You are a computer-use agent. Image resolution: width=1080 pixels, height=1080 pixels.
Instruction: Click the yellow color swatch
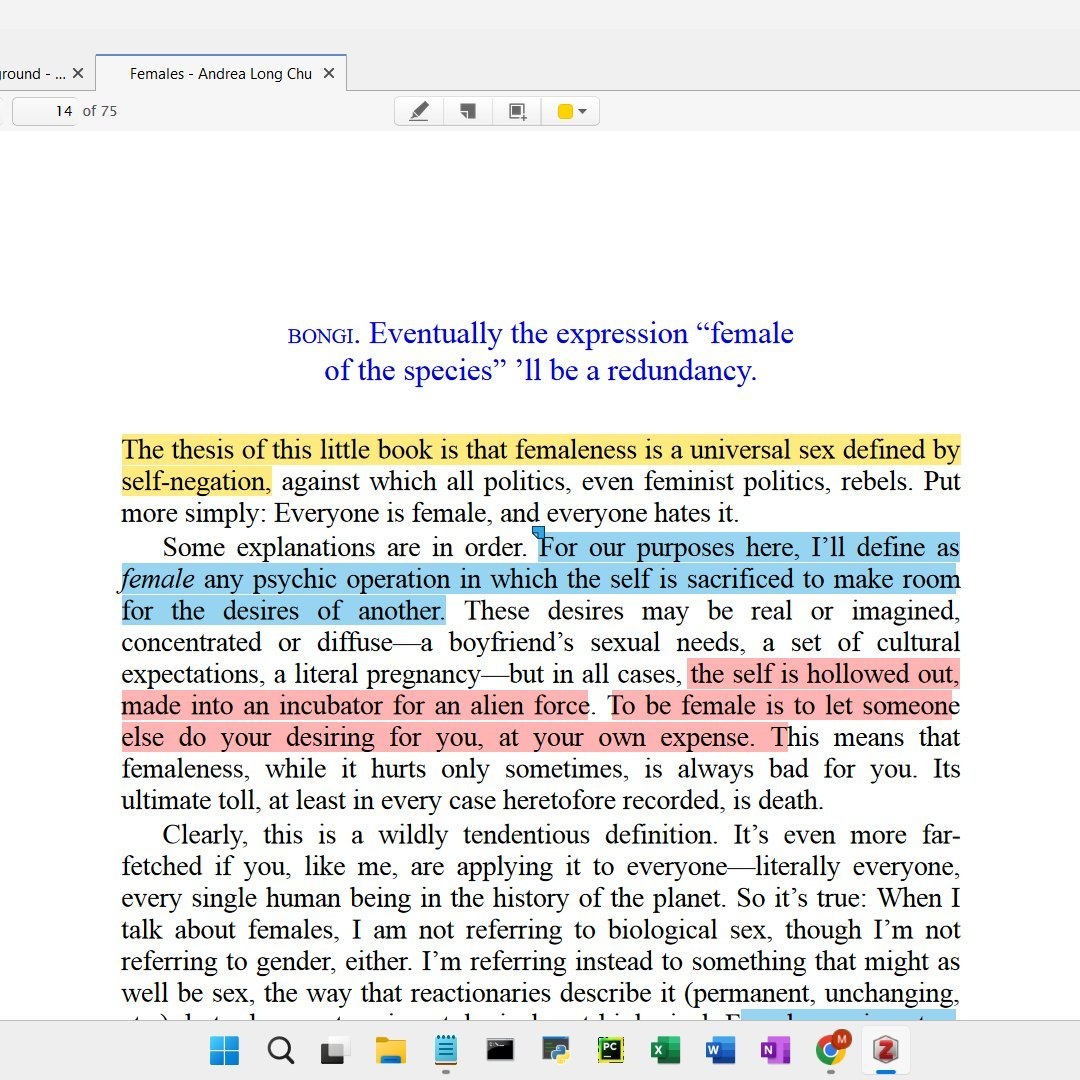click(565, 111)
